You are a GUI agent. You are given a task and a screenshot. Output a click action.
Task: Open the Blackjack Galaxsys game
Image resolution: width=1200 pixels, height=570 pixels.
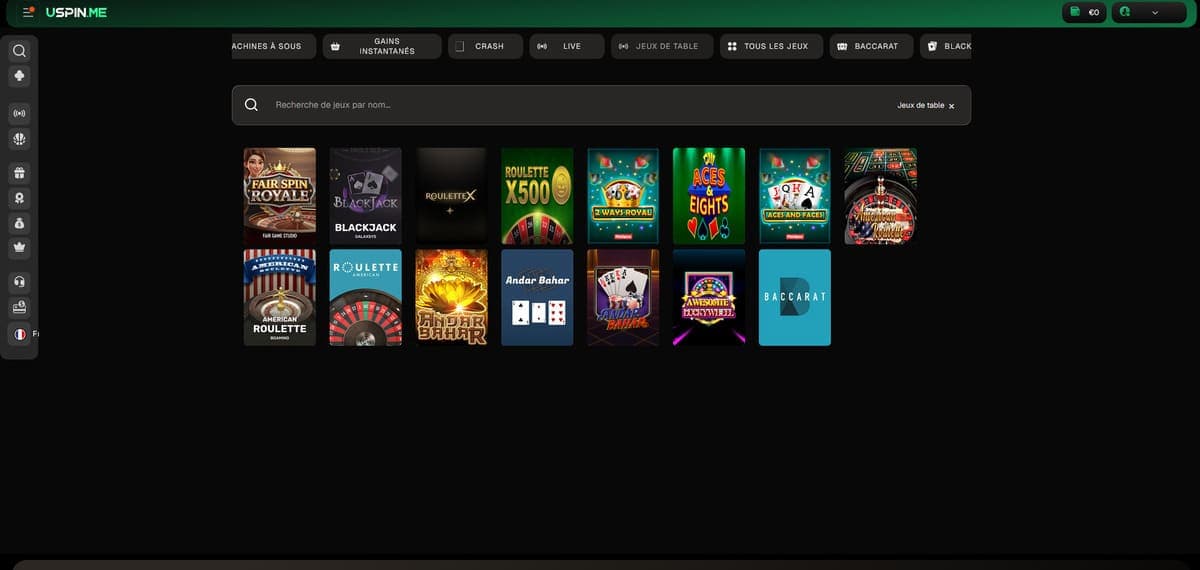[x=366, y=196]
